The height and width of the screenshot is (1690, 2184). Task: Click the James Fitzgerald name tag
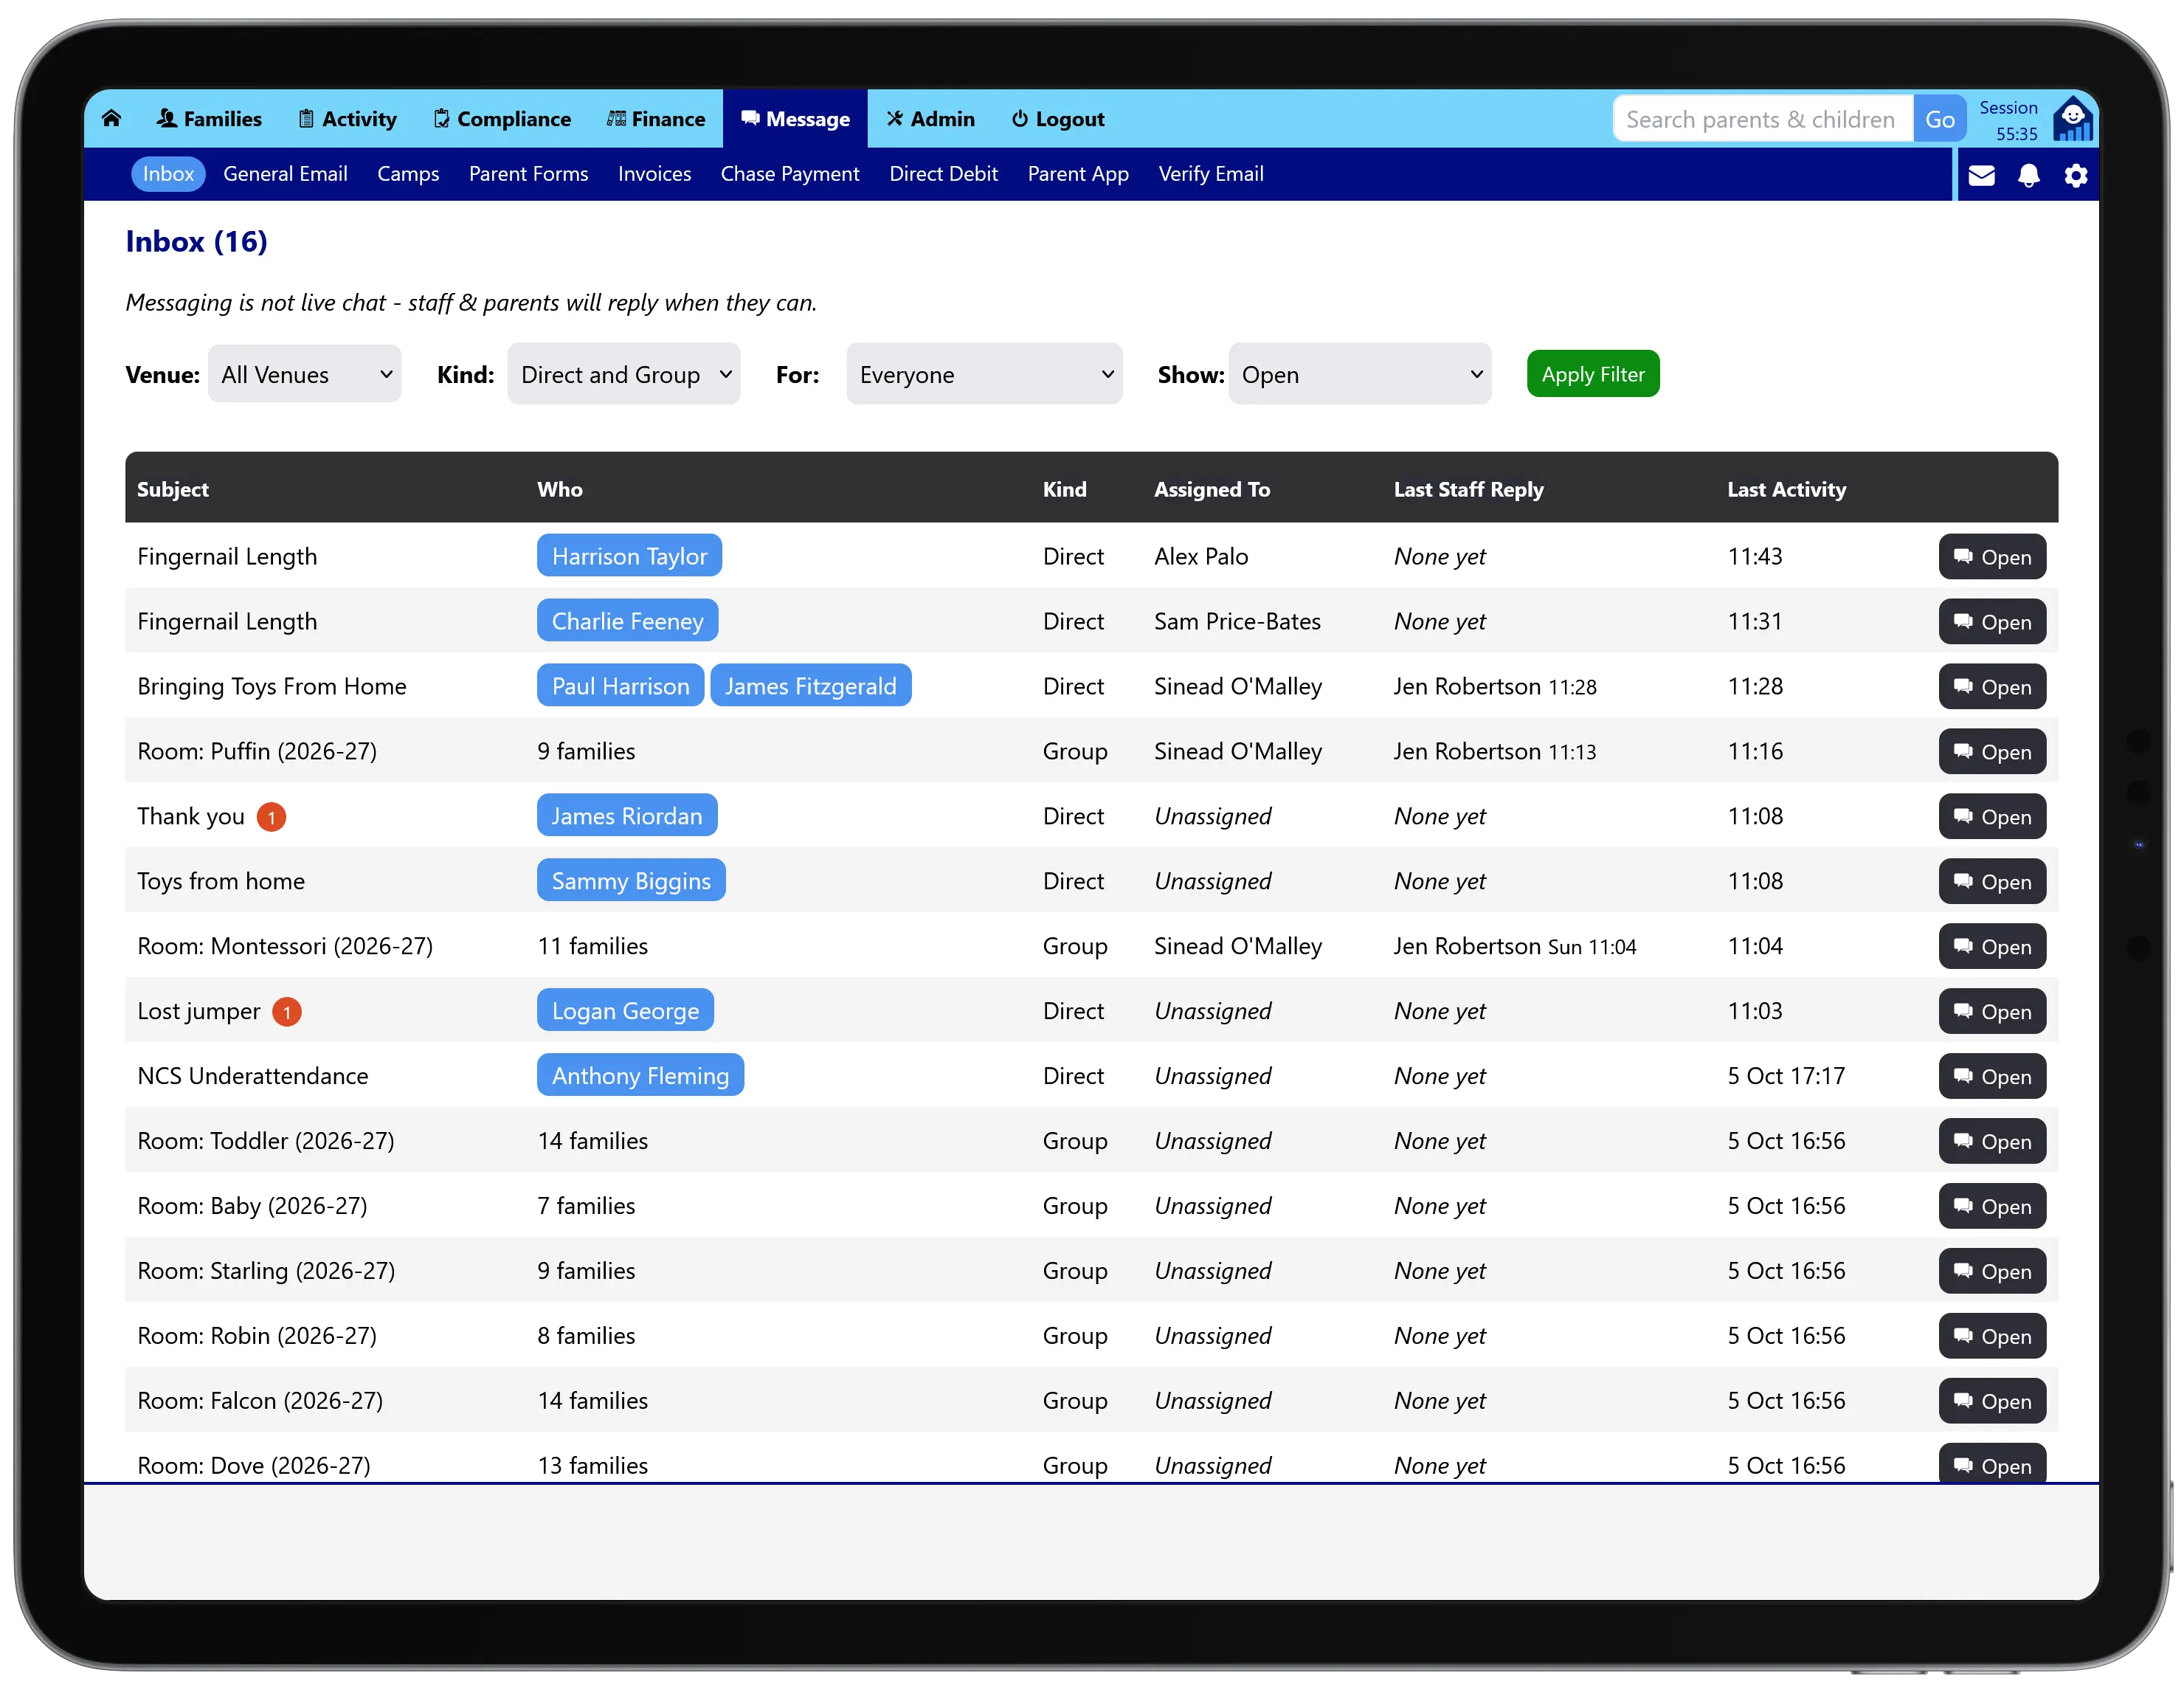tap(810, 686)
